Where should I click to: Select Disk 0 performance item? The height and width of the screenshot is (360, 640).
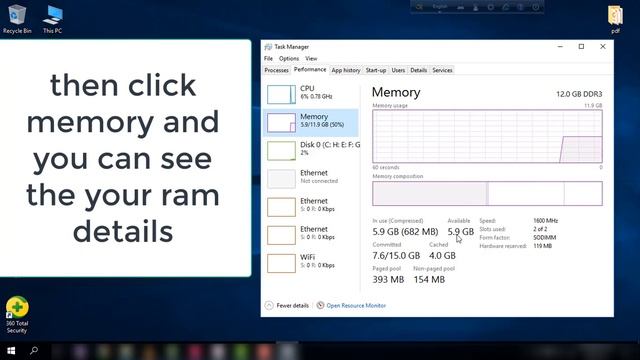pyautogui.click(x=311, y=150)
